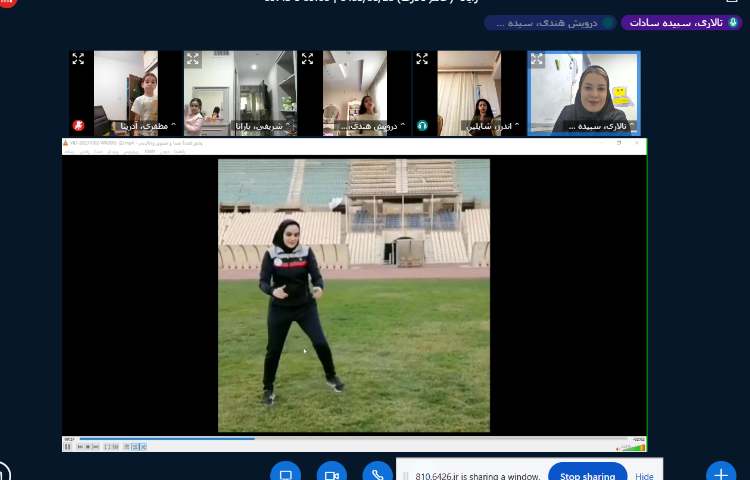
Task: Pause the VLC video playback
Action: 67,447
